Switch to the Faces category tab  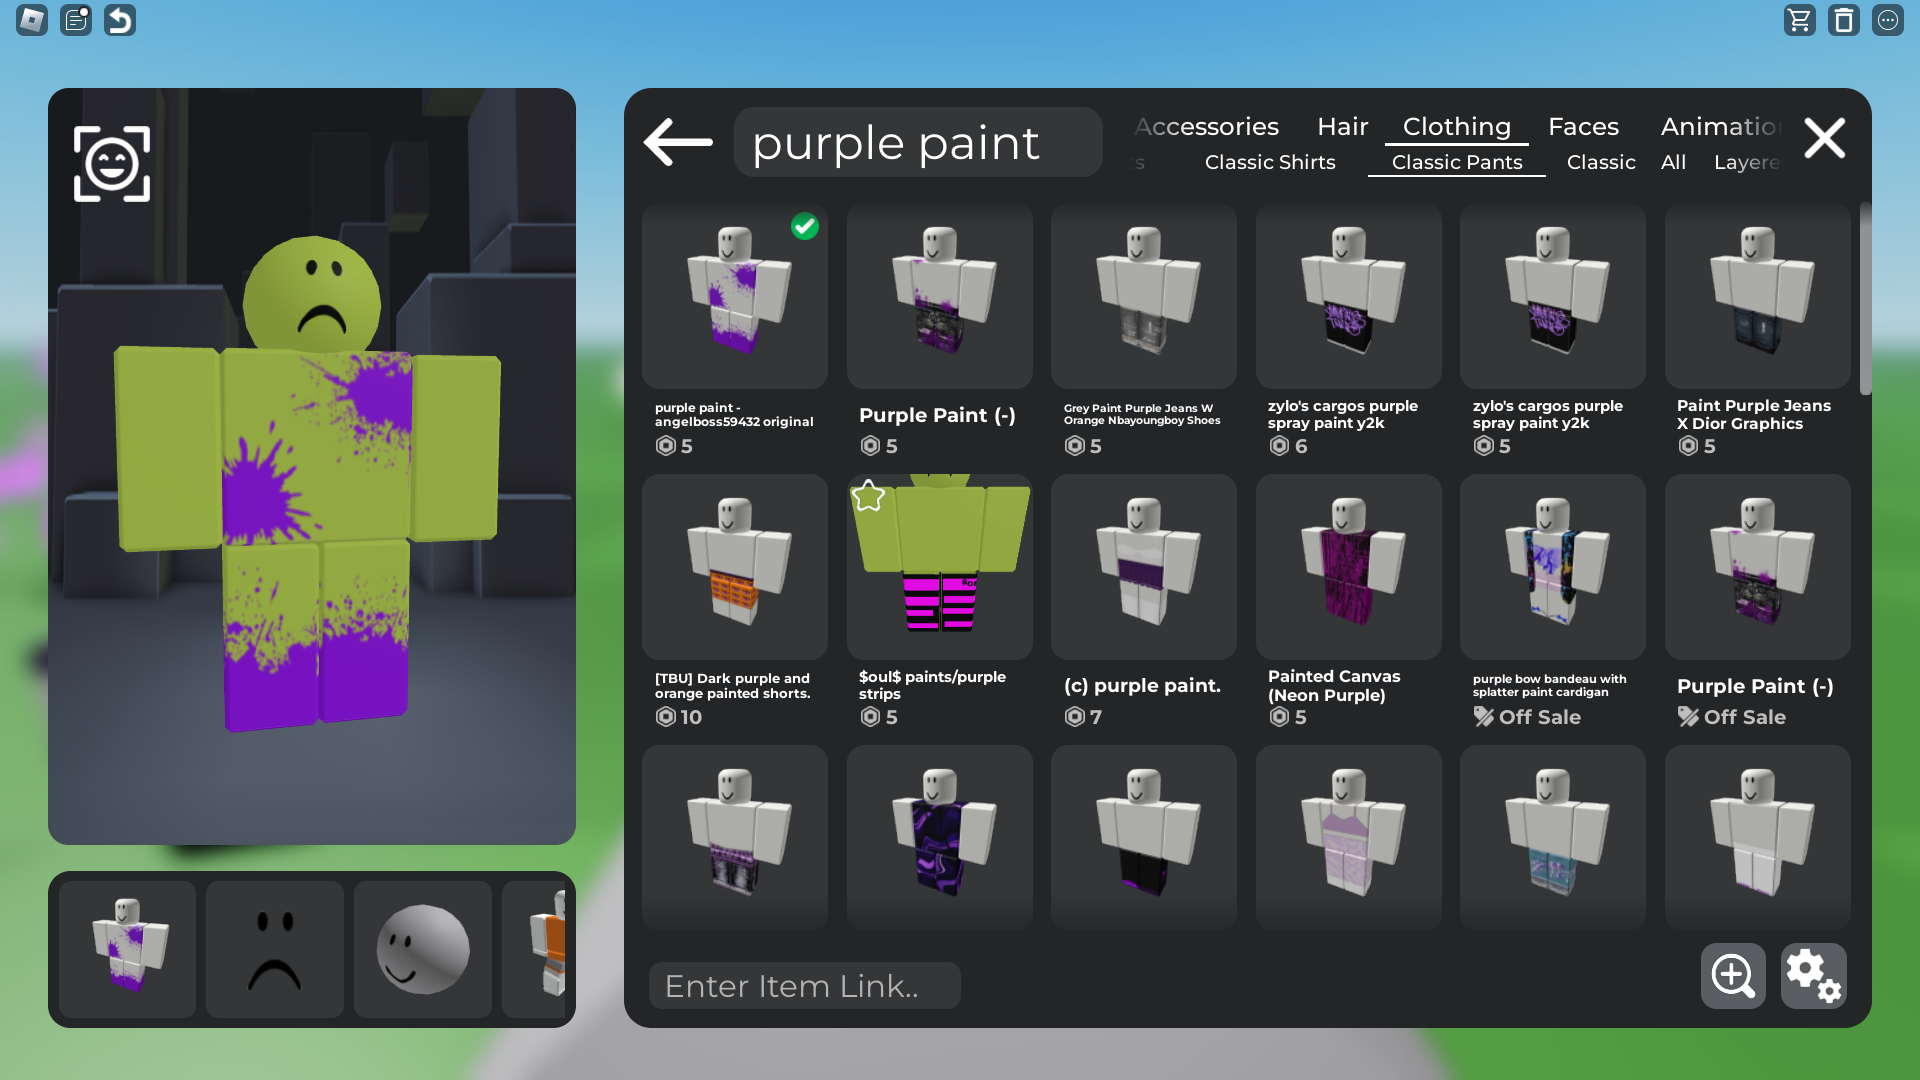[x=1583, y=127]
